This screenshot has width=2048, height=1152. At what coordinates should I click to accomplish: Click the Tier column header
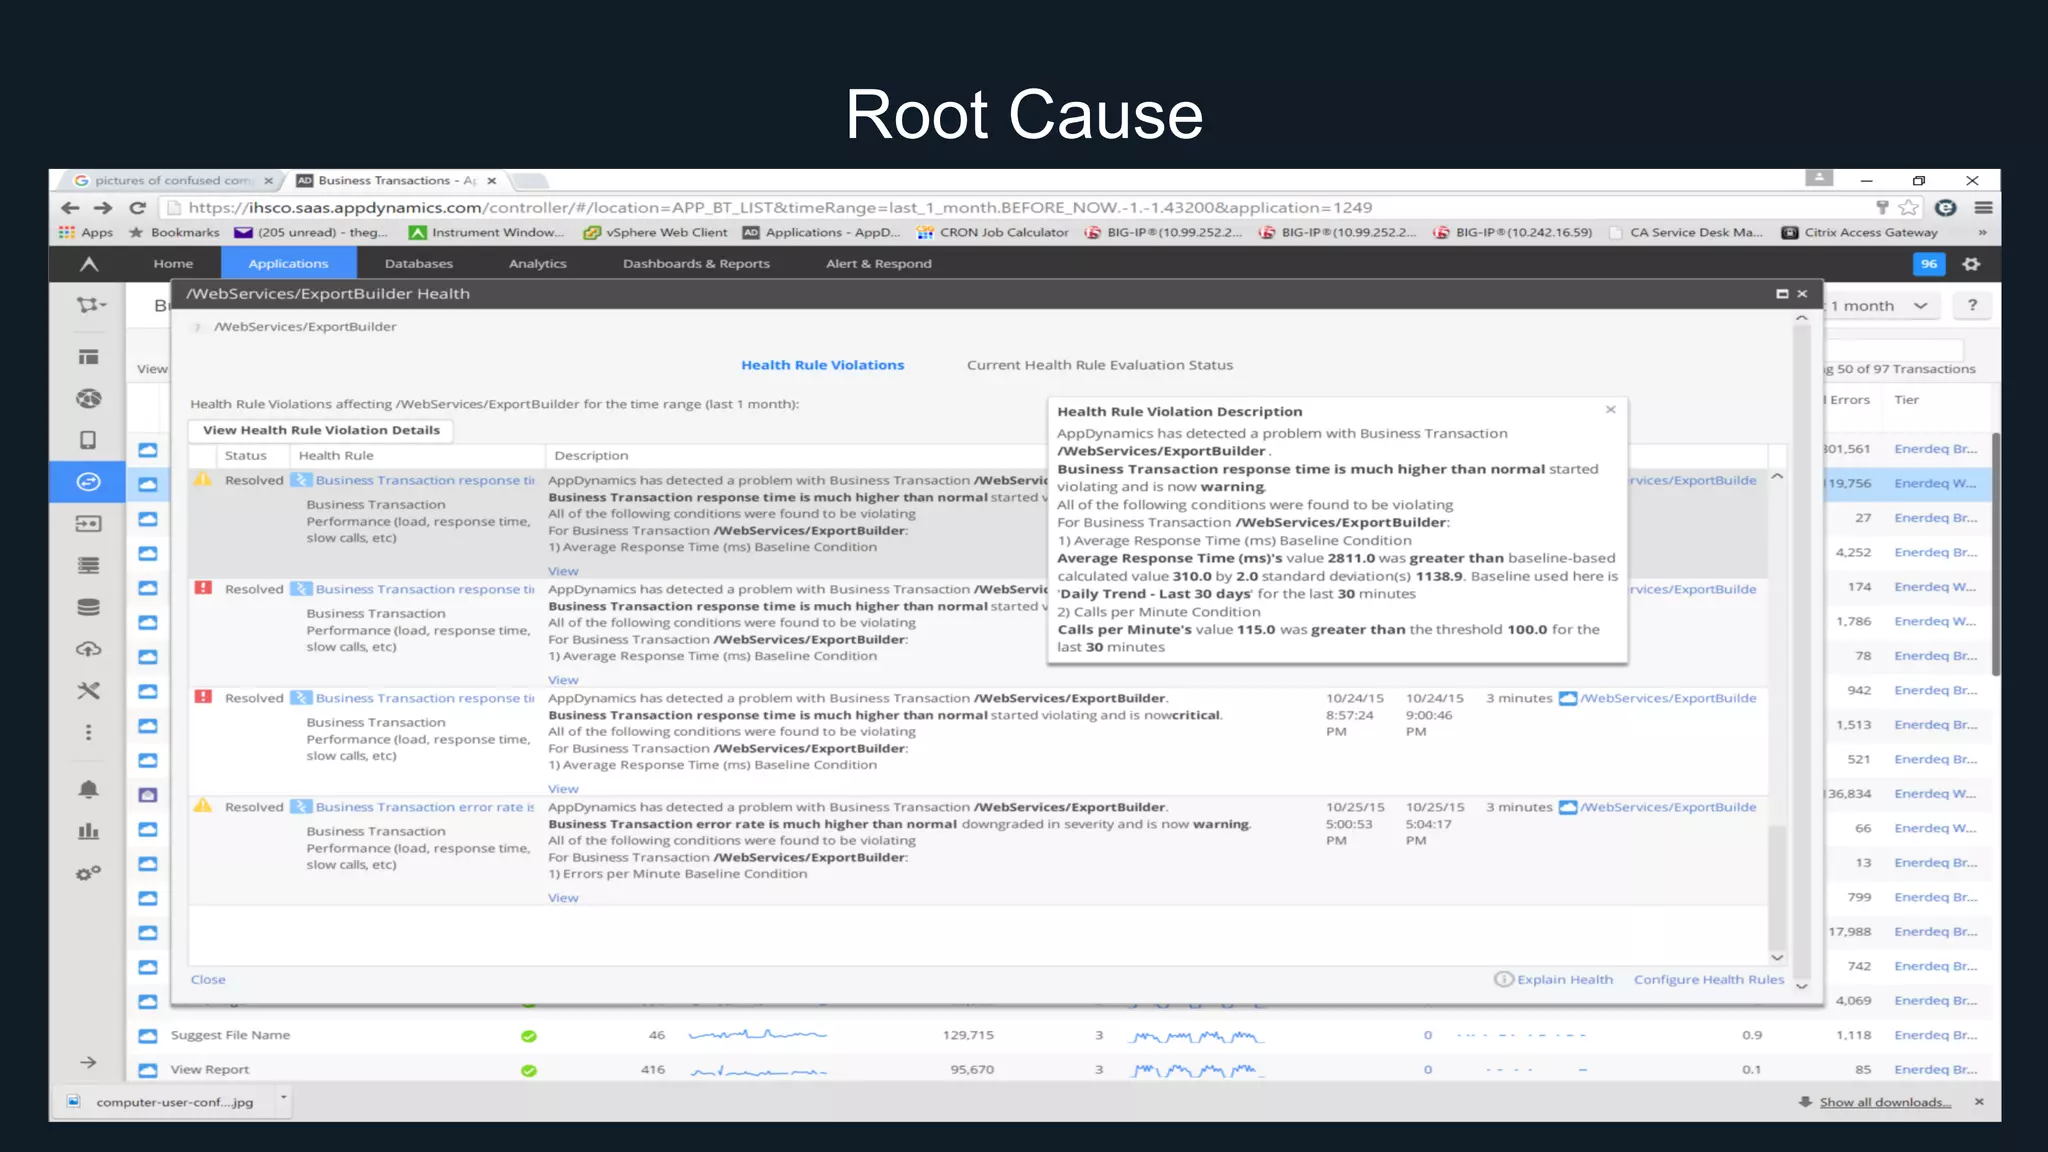(1907, 400)
